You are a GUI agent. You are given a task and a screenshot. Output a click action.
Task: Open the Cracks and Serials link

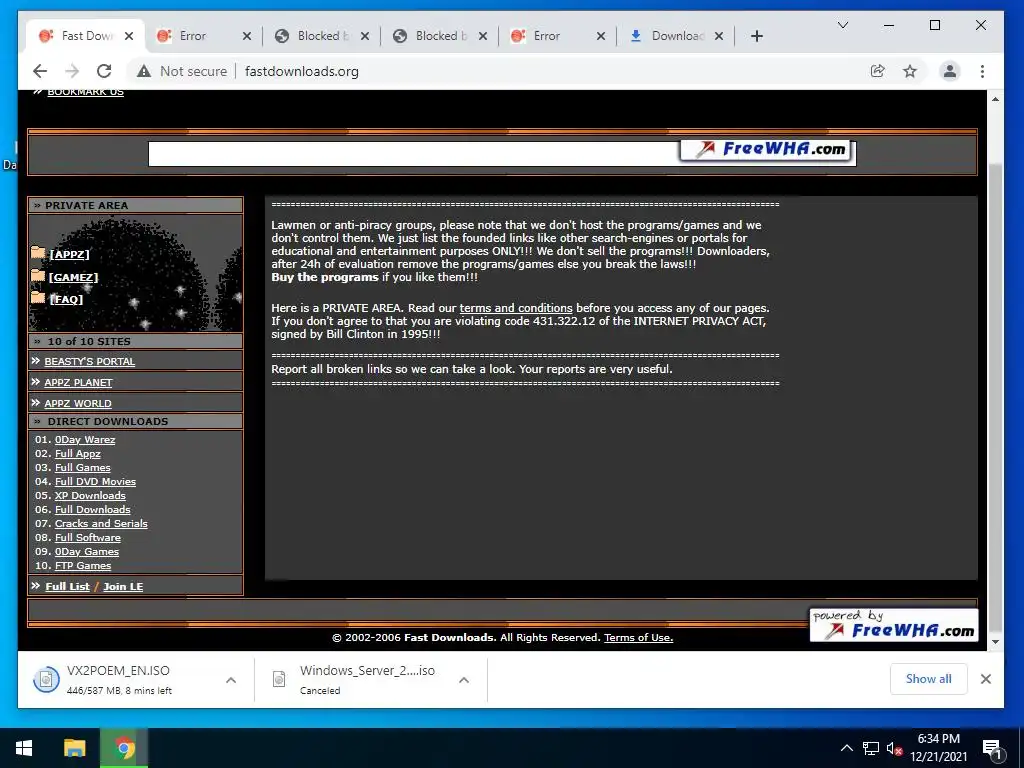tap(101, 523)
